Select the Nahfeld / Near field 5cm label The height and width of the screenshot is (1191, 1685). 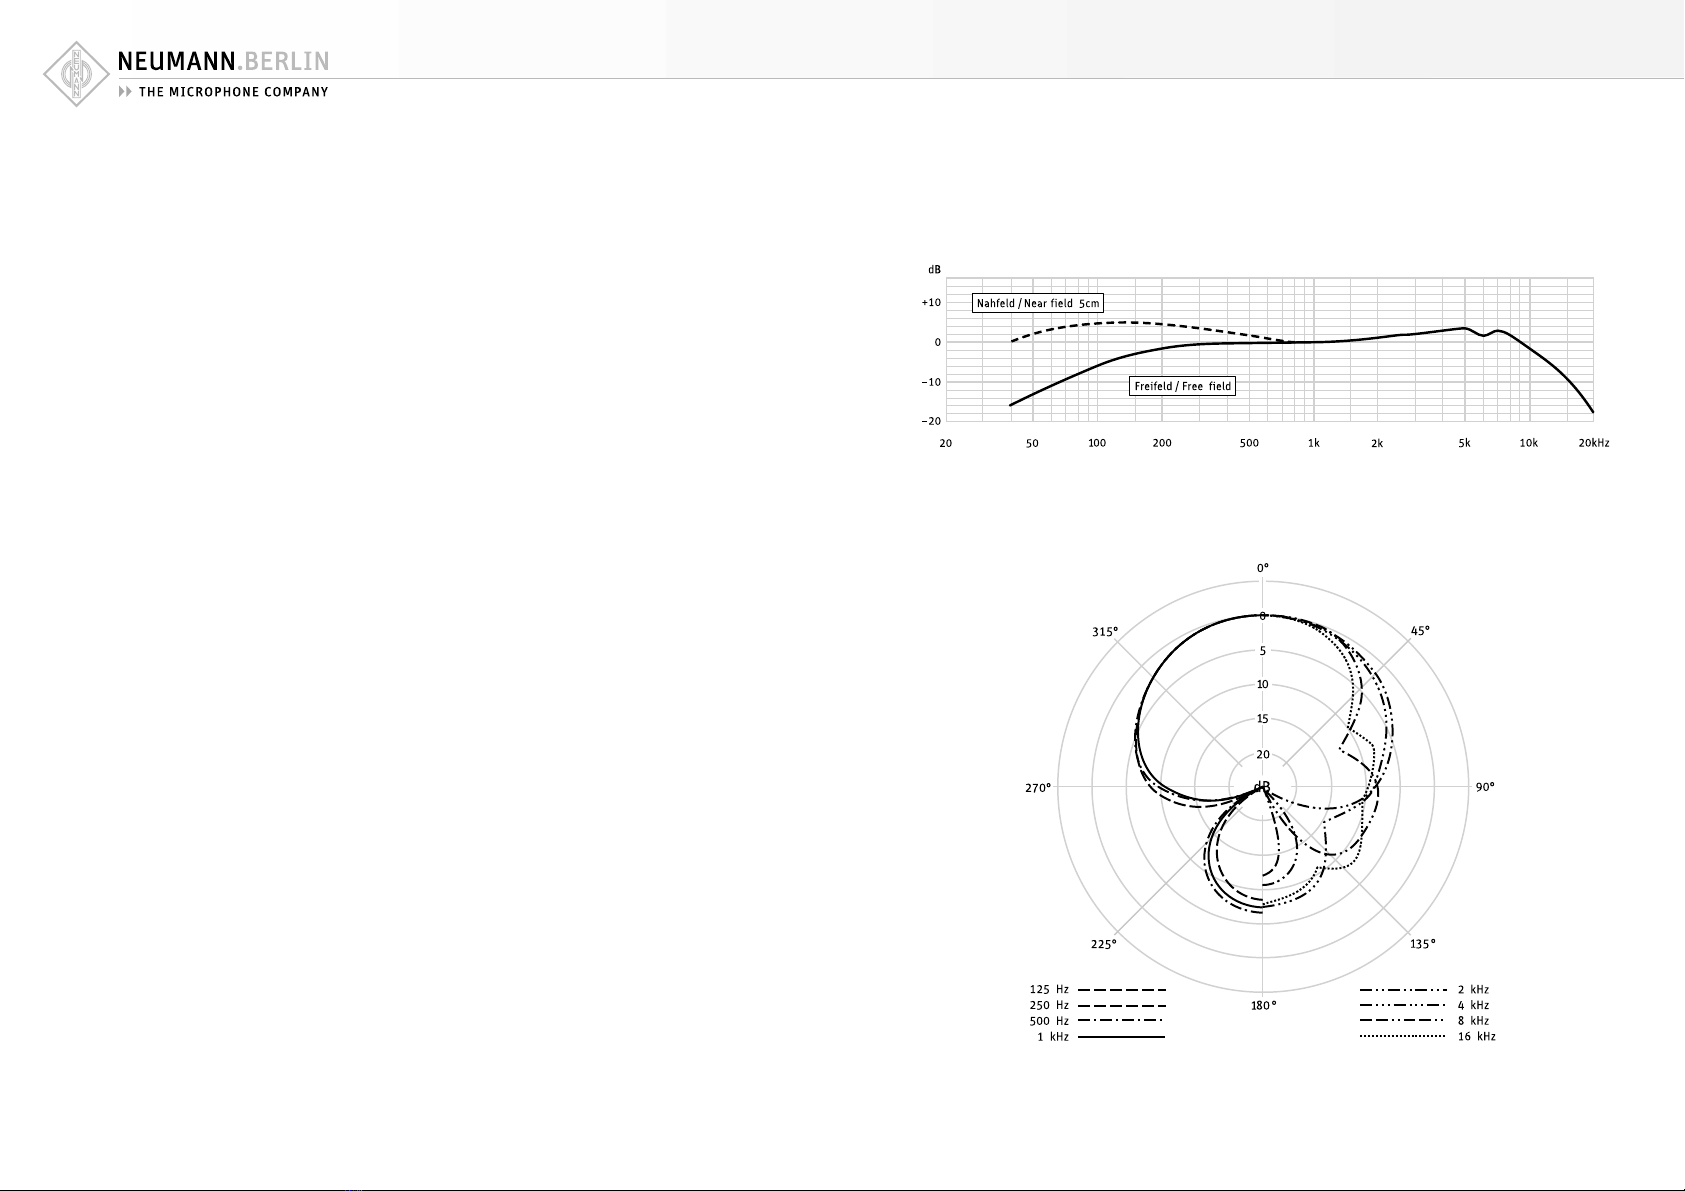[1038, 303]
